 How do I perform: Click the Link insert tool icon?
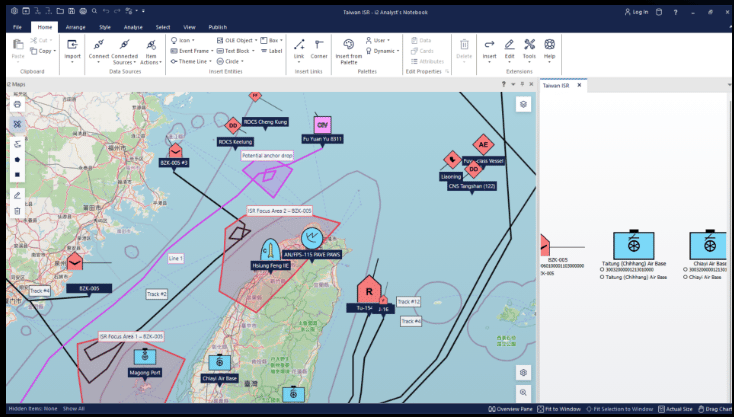[299, 44]
